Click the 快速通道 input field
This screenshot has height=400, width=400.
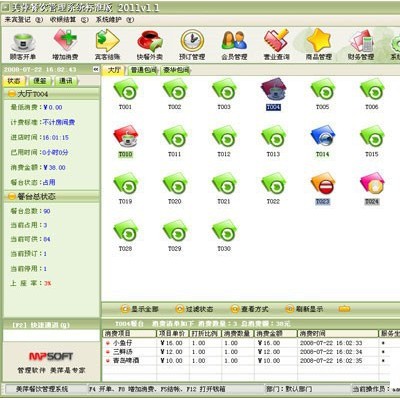pyautogui.click(x=51, y=336)
